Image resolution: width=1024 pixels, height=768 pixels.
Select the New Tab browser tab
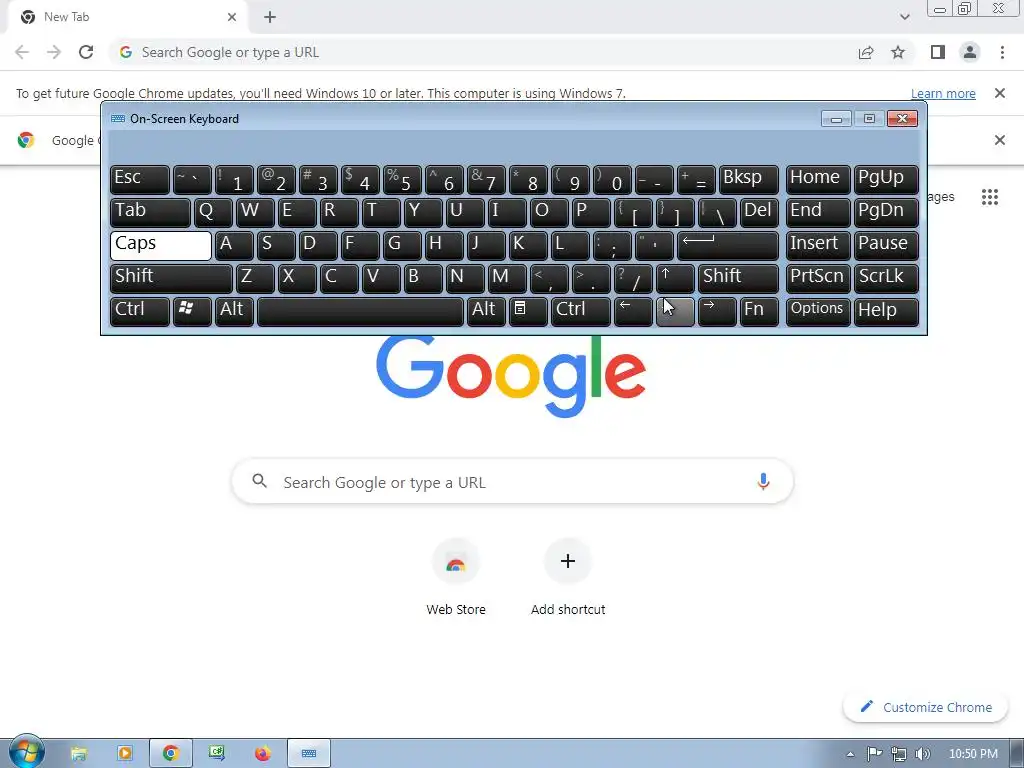127,17
